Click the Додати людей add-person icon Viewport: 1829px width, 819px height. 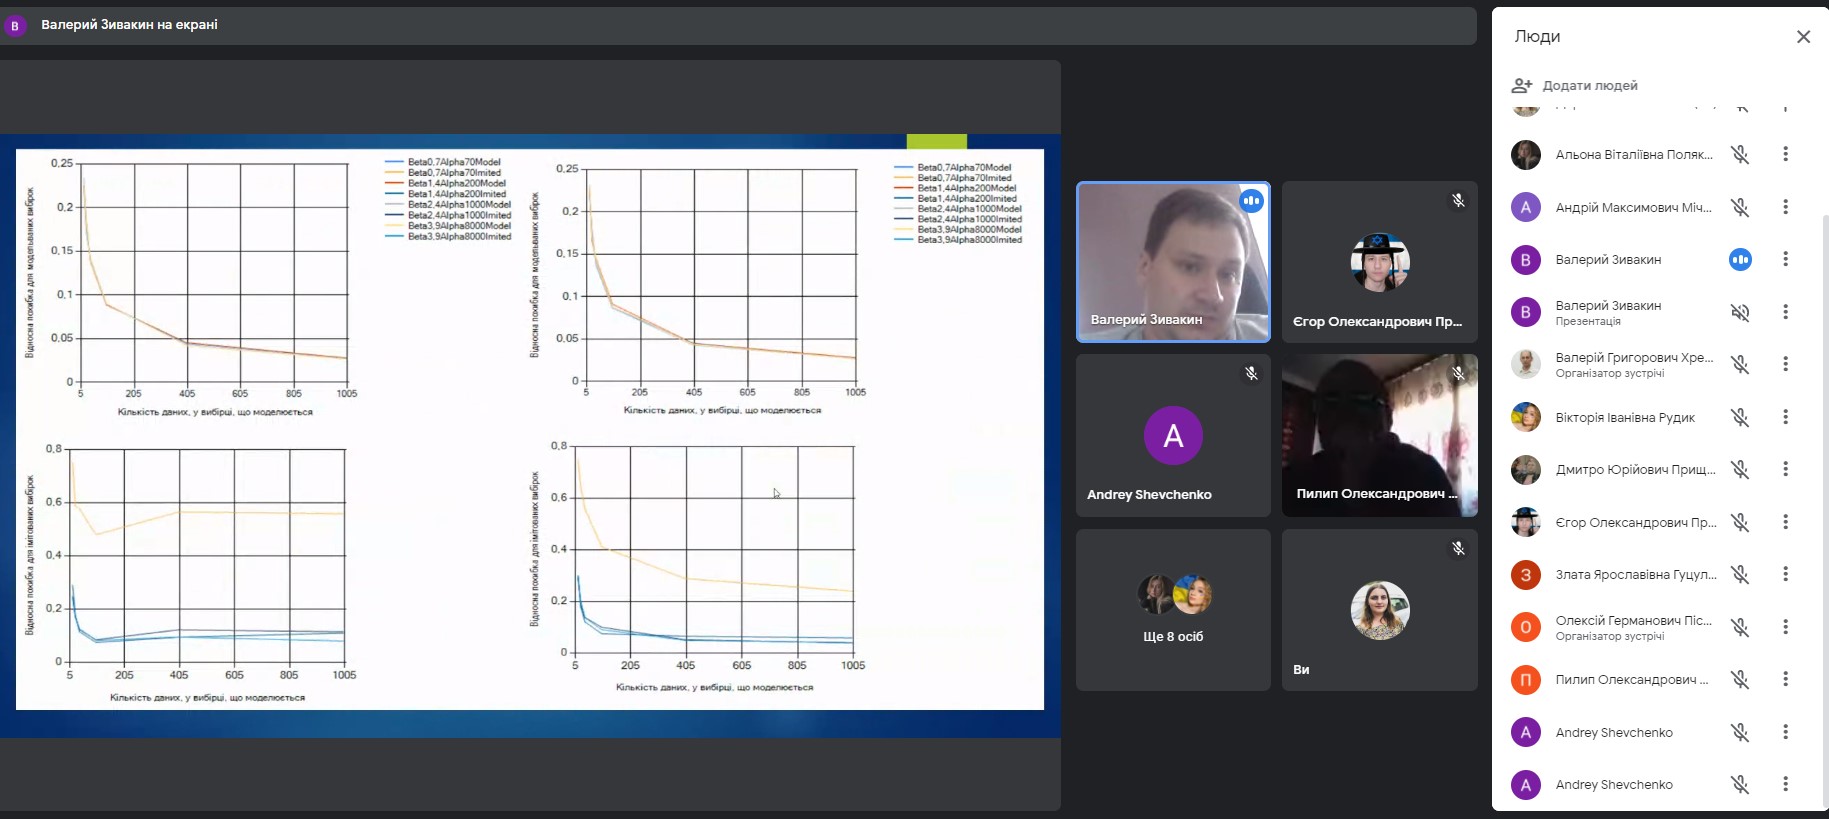pos(1521,86)
